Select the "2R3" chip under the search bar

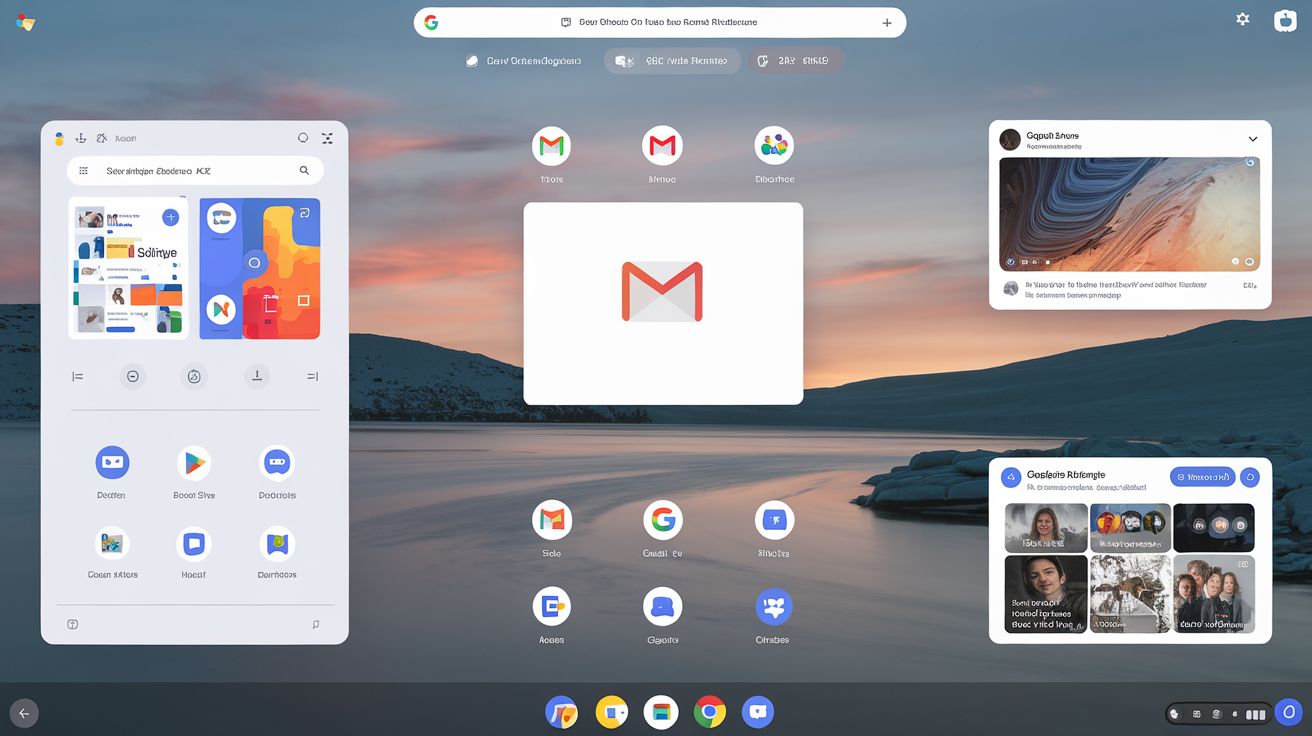(x=796, y=61)
